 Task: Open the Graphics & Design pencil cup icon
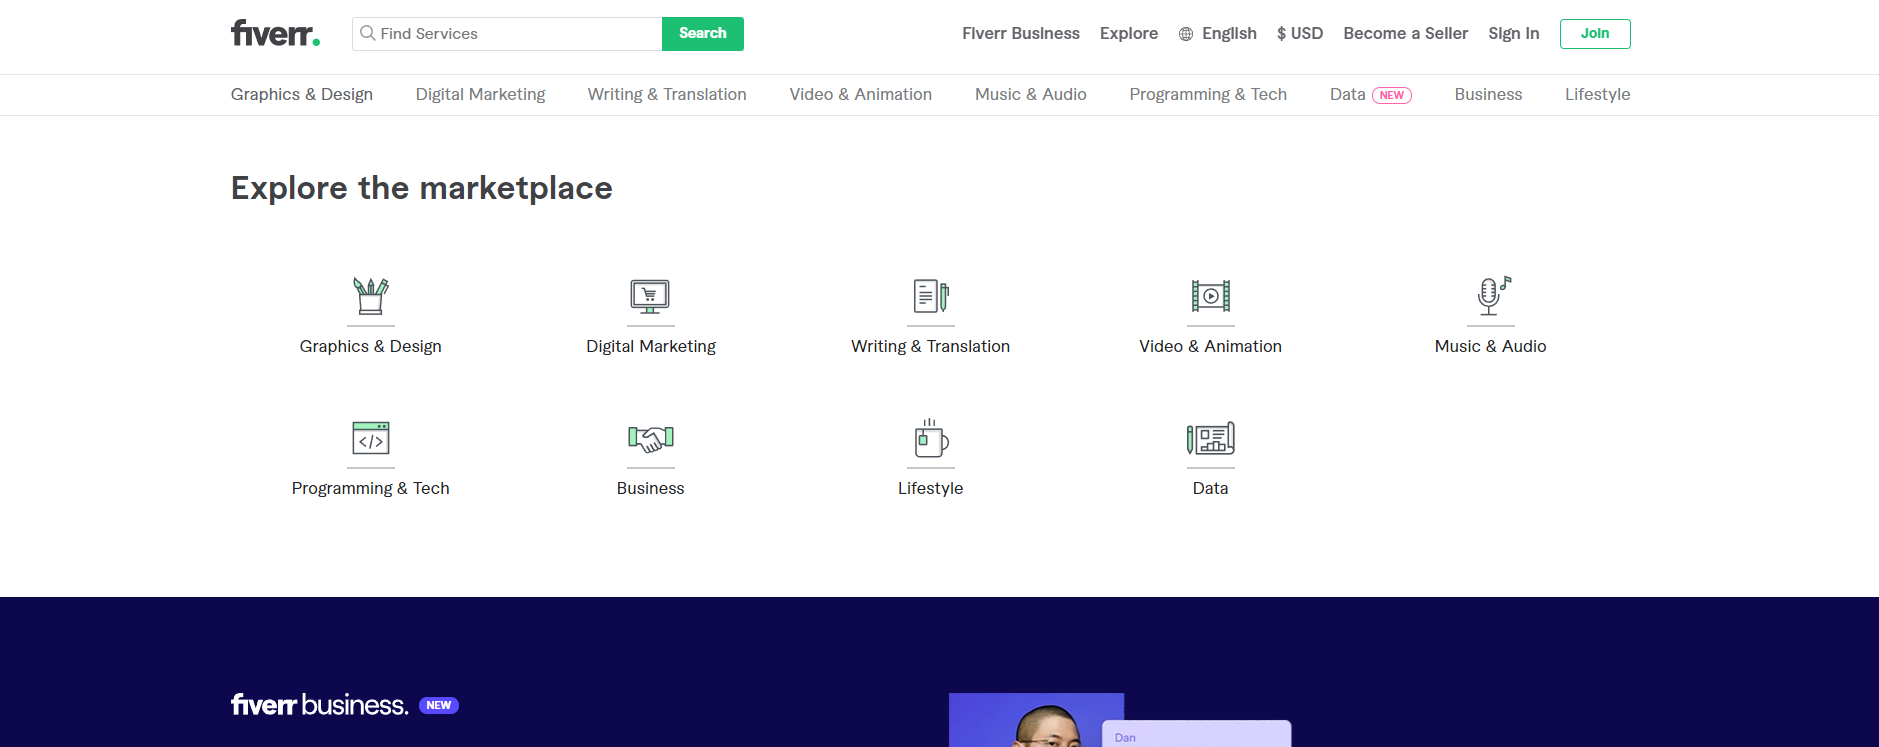click(x=371, y=296)
